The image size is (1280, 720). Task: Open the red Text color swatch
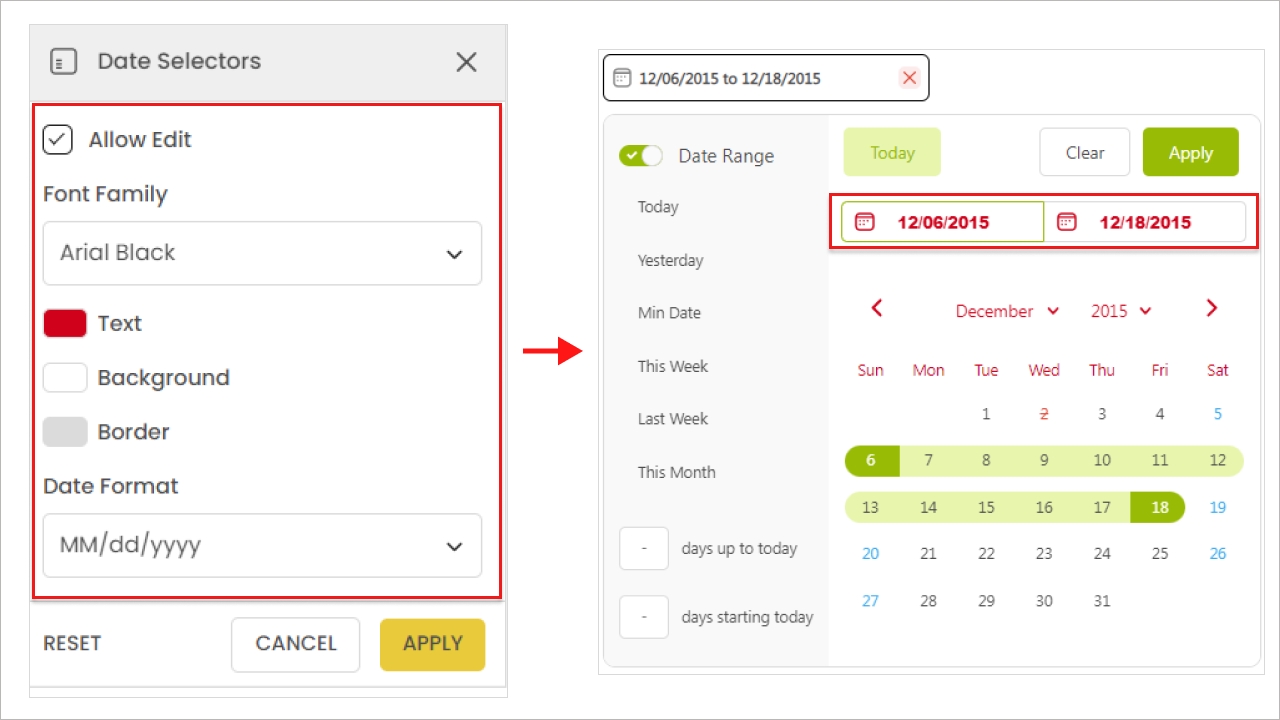(x=65, y=324)
